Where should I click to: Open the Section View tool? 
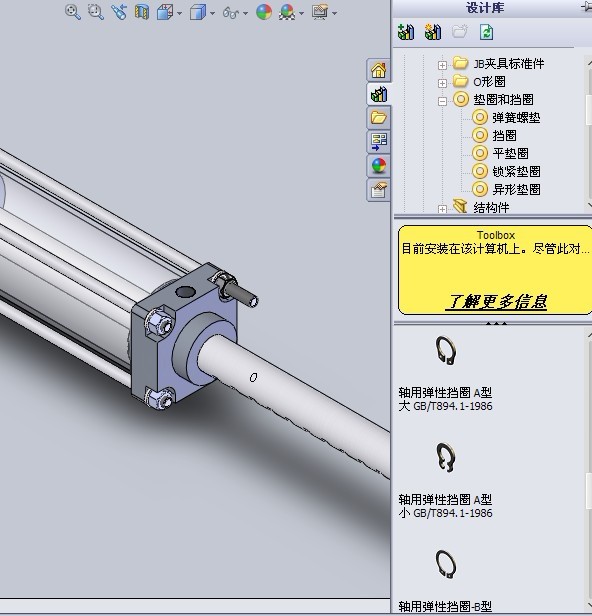pyautogui.click(x=142, y=12)
